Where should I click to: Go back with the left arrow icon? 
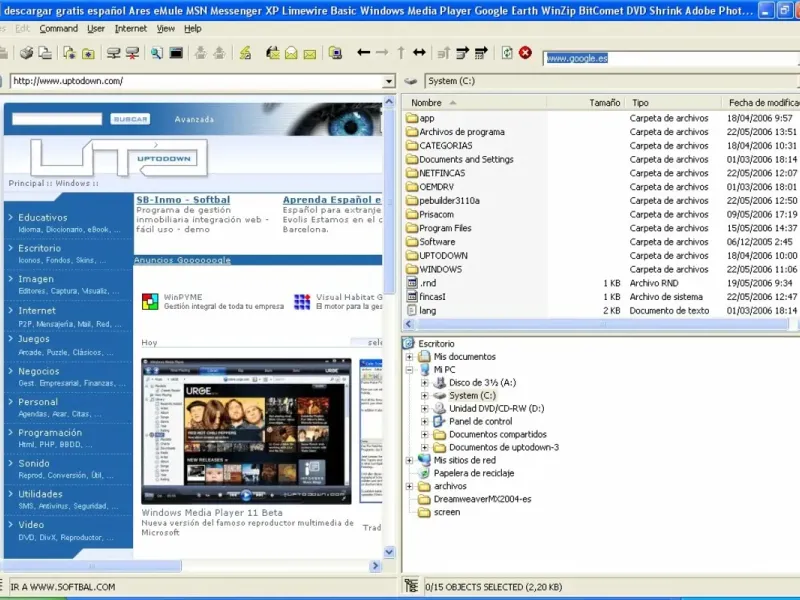click(x=363, y=52)
